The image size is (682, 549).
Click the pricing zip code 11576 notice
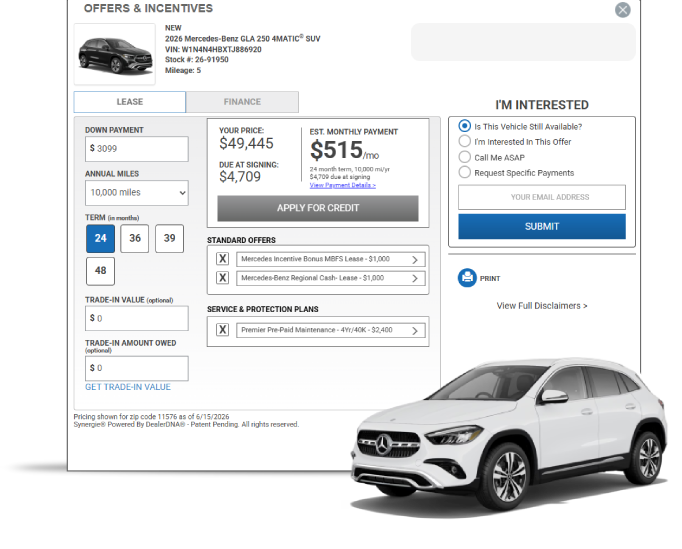pos(151,416)
